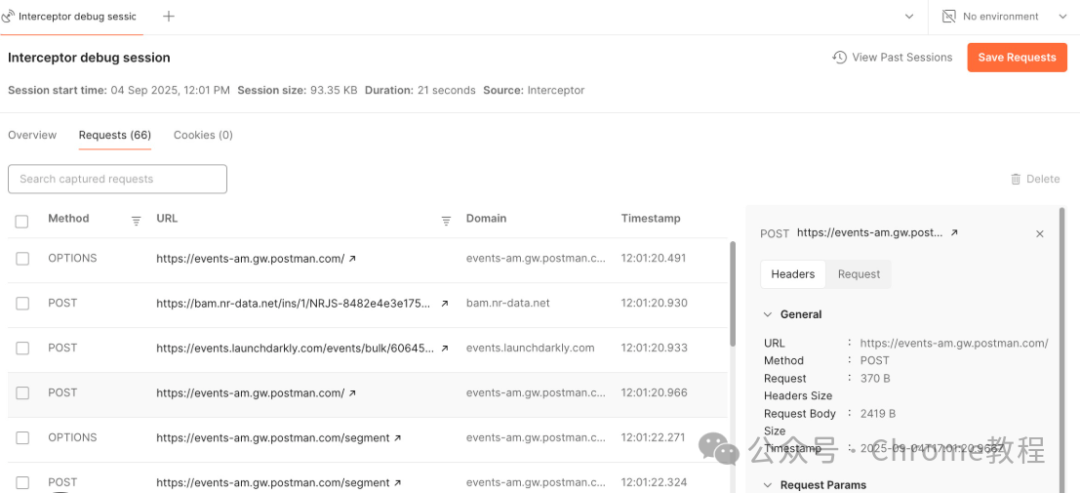Click the 12:01:22.271 timestamp cell
The image size is (1080, 493).
tap(654, 437)
